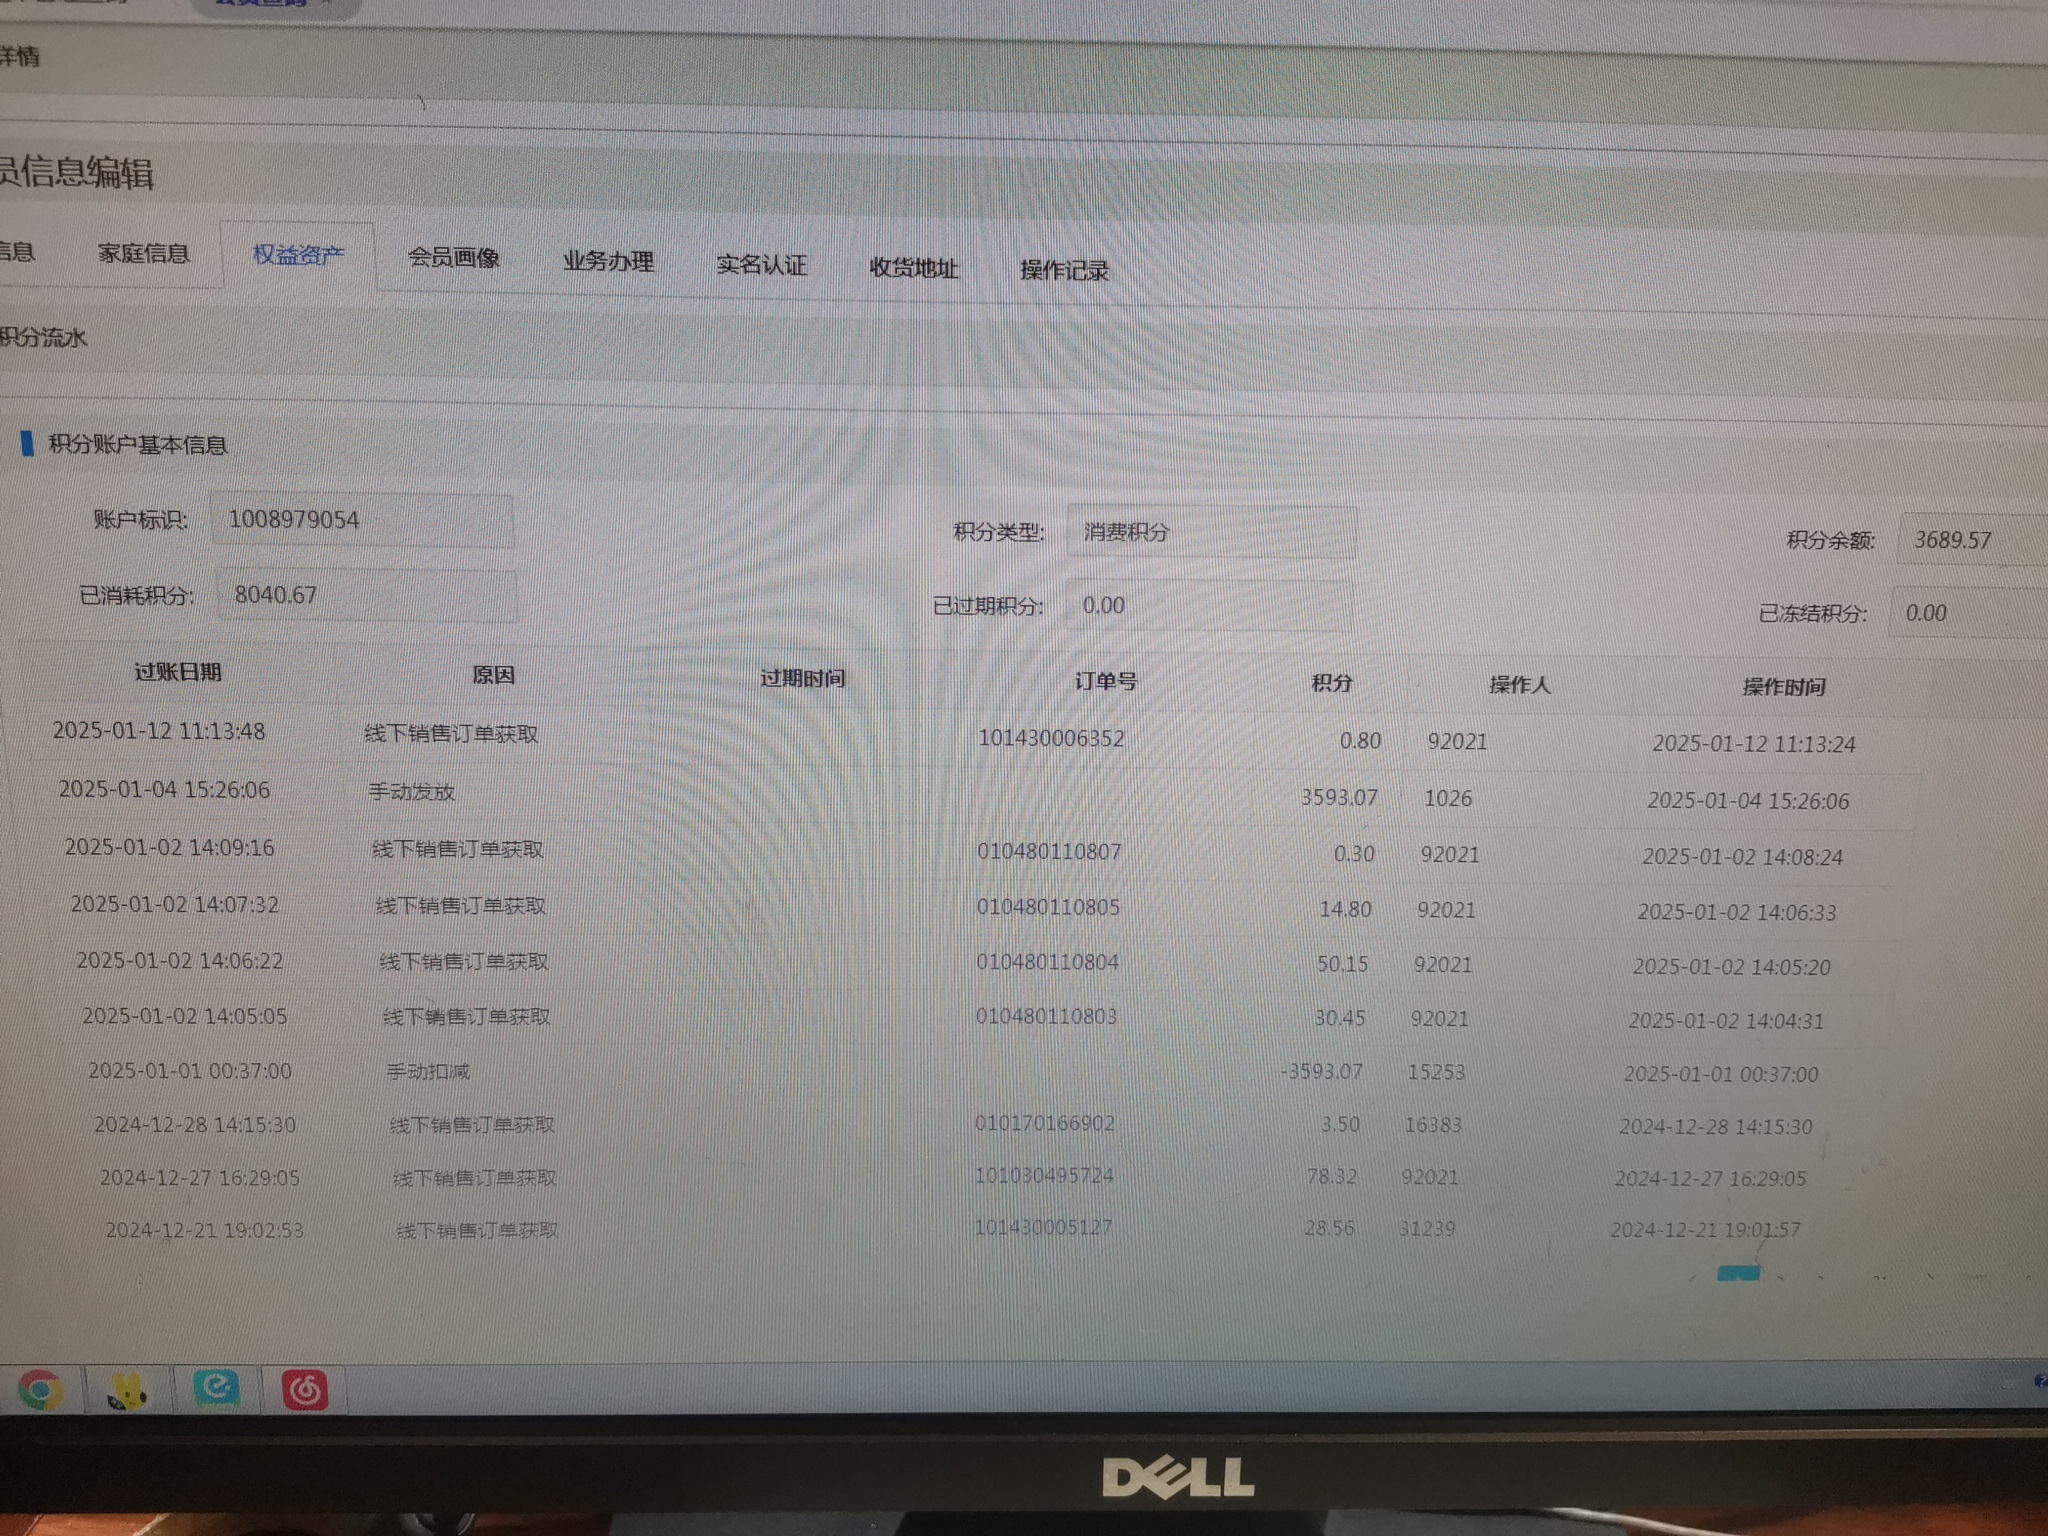
Task: View the 操作记录 tab
Action: pyautogui.click(x=1064, y=271)
